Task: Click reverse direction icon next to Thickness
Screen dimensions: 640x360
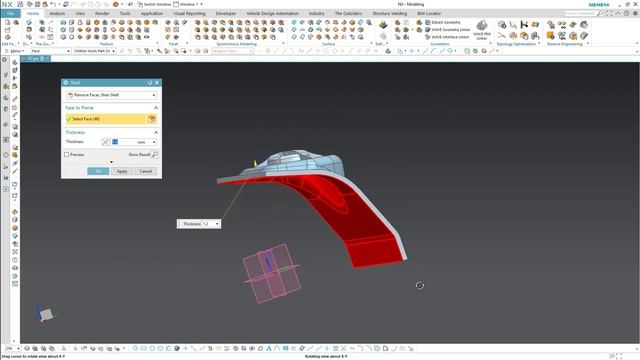Action: 105,142
